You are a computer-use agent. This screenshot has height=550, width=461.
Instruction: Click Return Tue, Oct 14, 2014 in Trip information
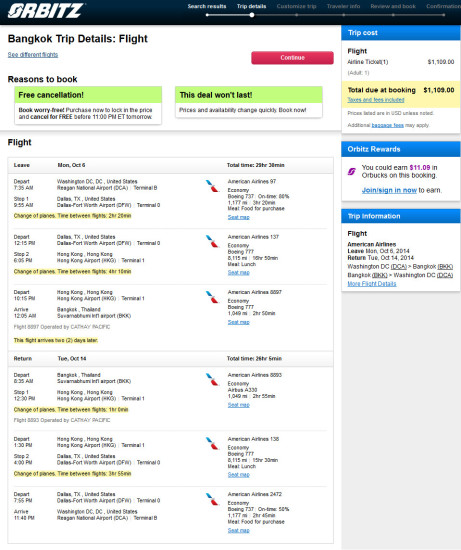pyautogui.click(x=380, y=258)
